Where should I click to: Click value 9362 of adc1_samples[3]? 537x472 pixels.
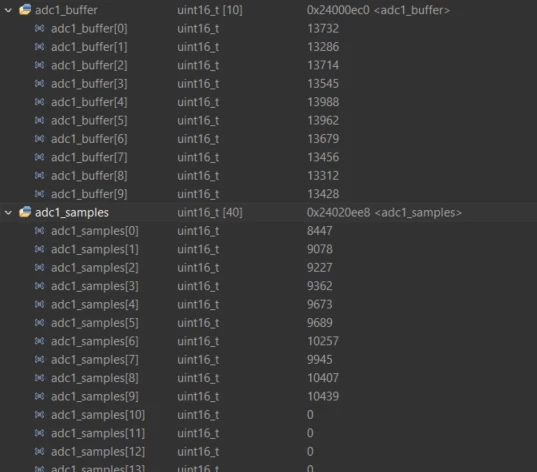(x=320, y=286)
